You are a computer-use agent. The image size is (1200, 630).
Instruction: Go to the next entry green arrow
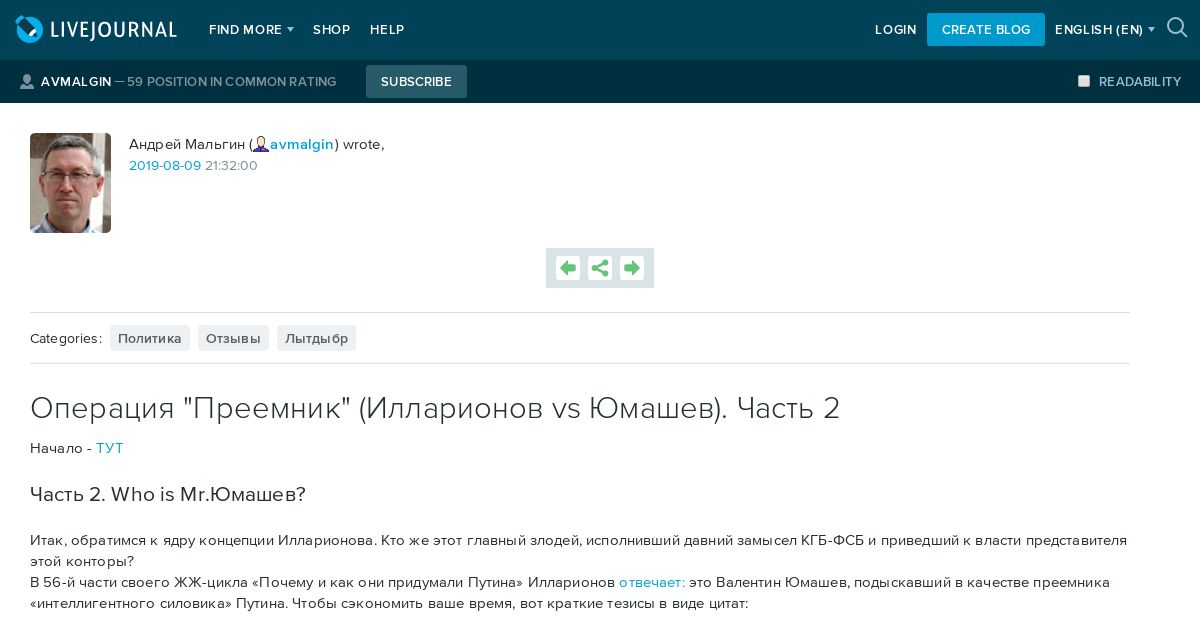point(632,268)
